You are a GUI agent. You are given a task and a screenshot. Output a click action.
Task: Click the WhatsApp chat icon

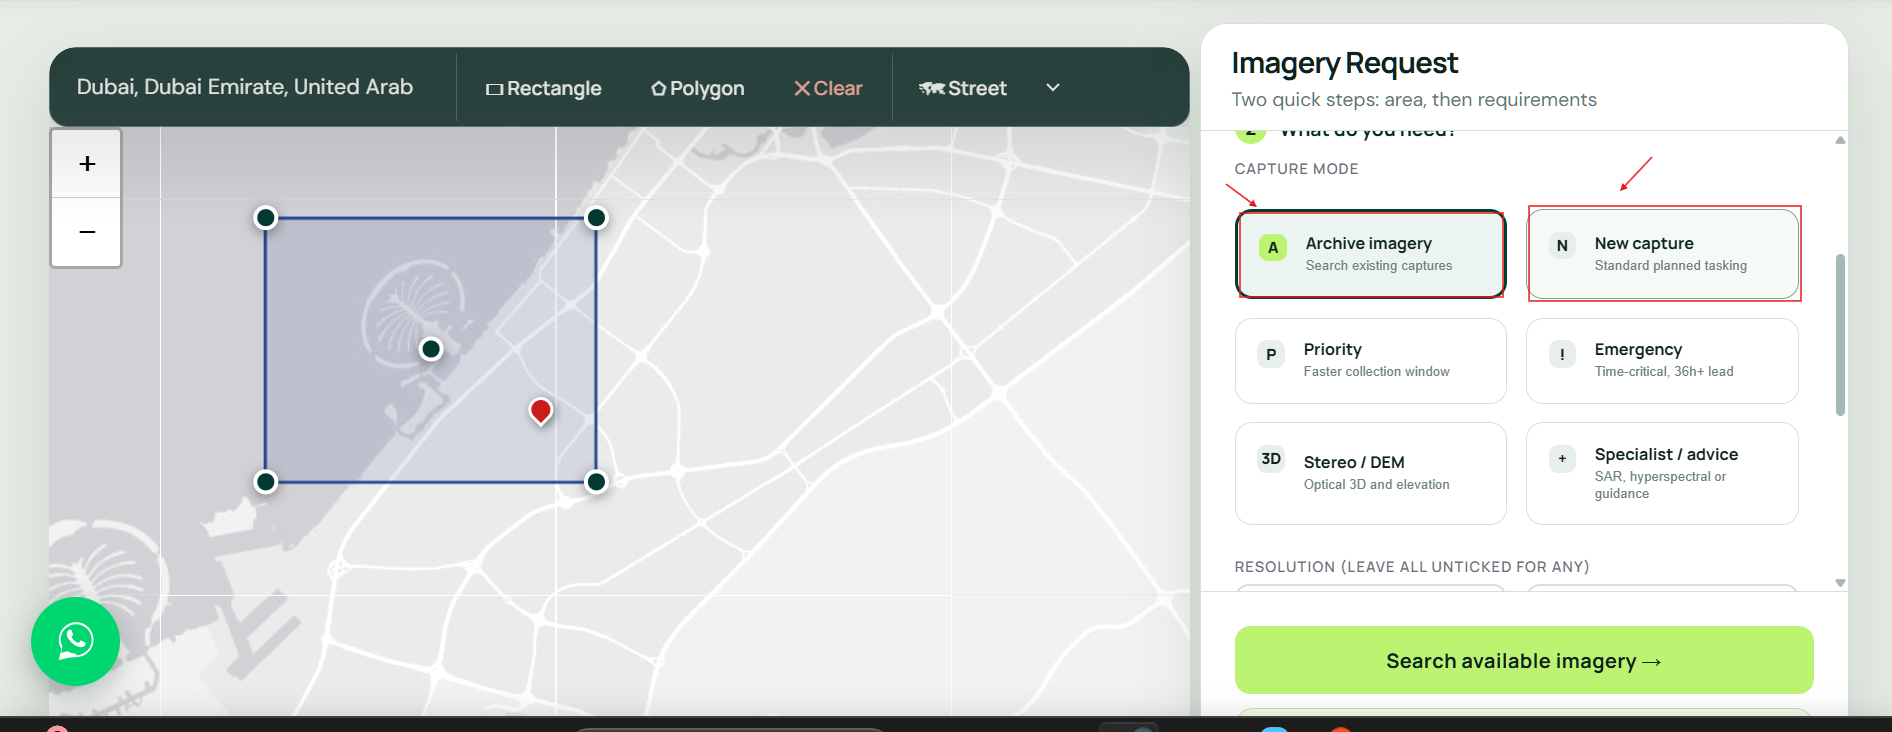pyautogui.click(x=76, y=641)
